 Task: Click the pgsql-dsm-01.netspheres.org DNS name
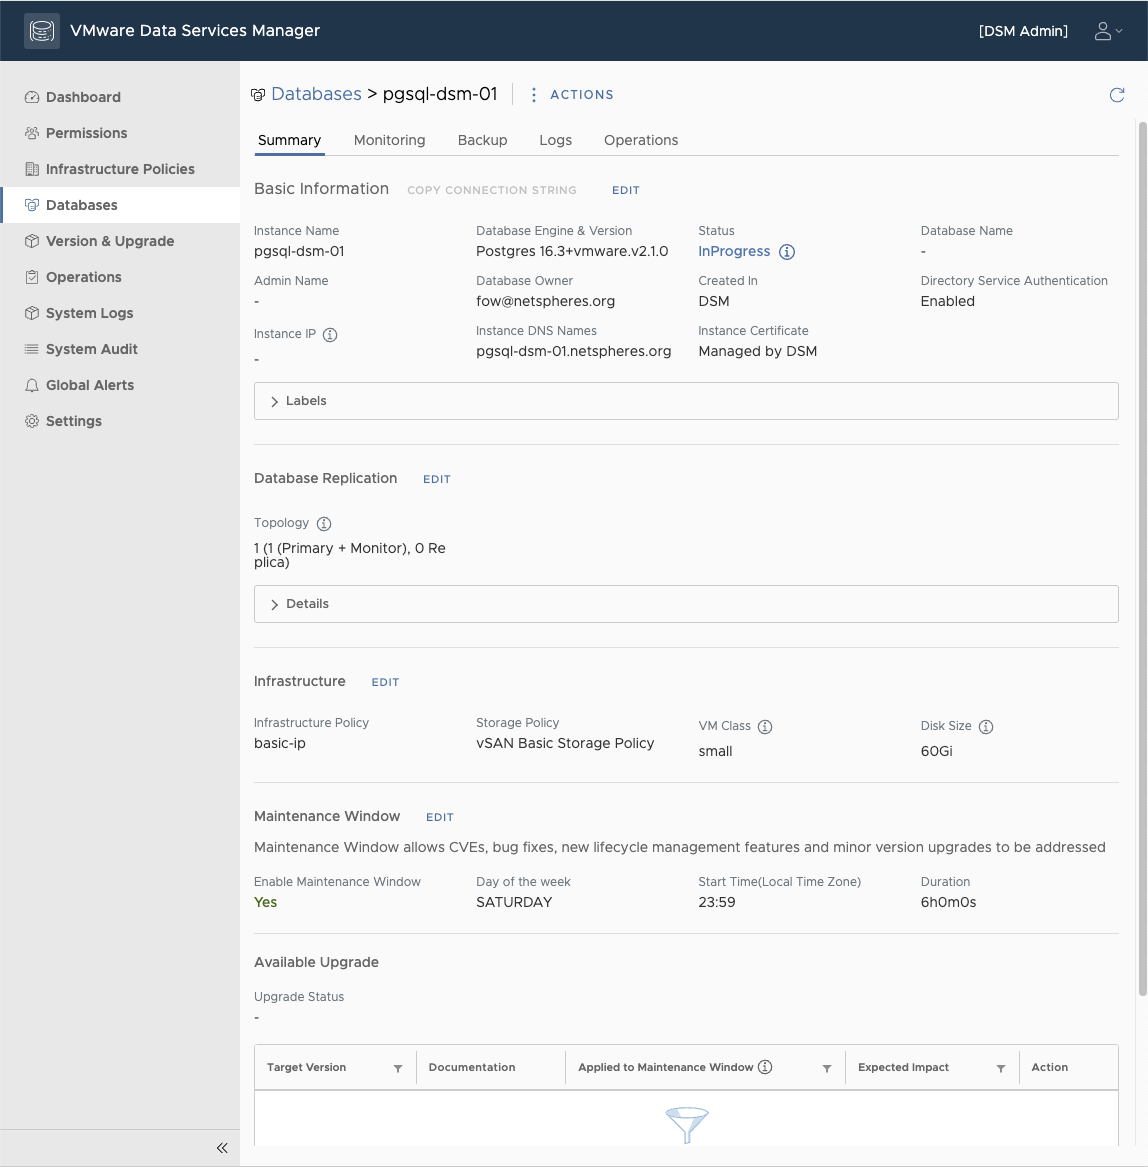[x=573, y=351]
